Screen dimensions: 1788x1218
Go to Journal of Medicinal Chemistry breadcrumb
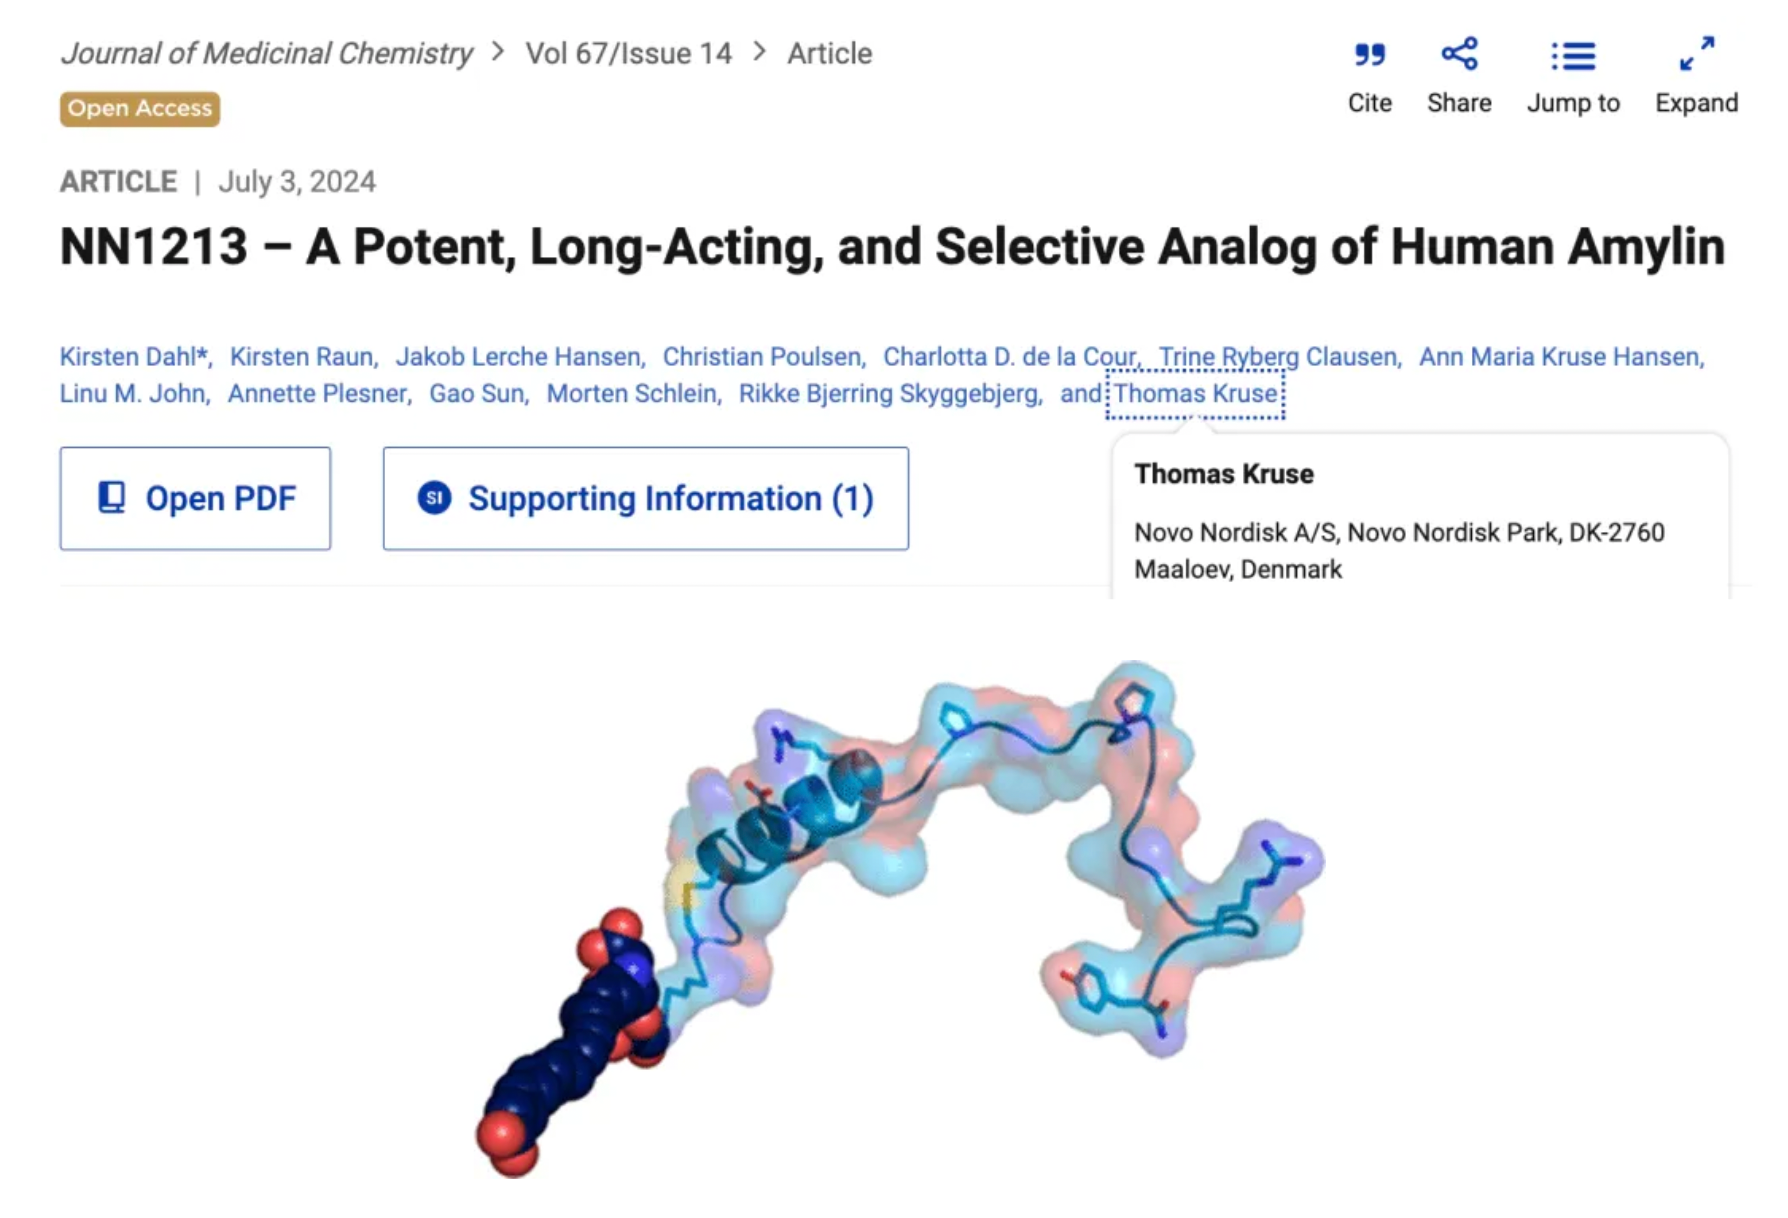[266, 53]
